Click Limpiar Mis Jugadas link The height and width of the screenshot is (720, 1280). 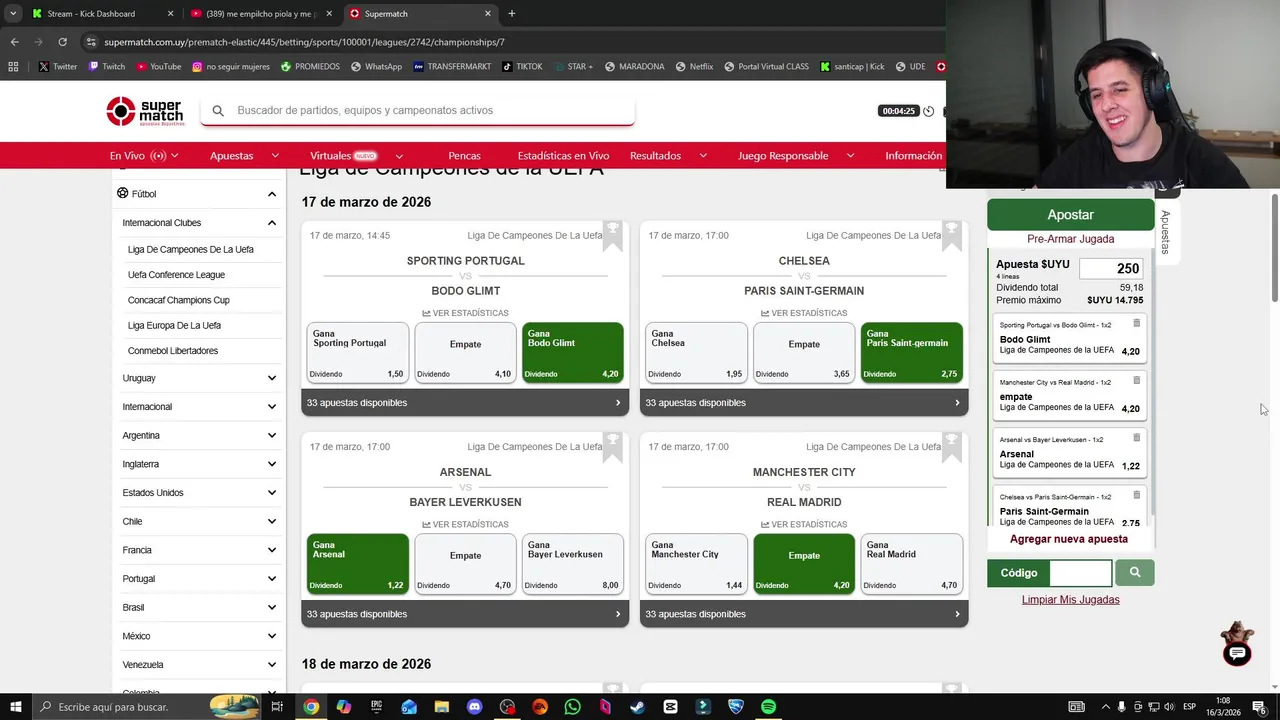pos(1070,600)
